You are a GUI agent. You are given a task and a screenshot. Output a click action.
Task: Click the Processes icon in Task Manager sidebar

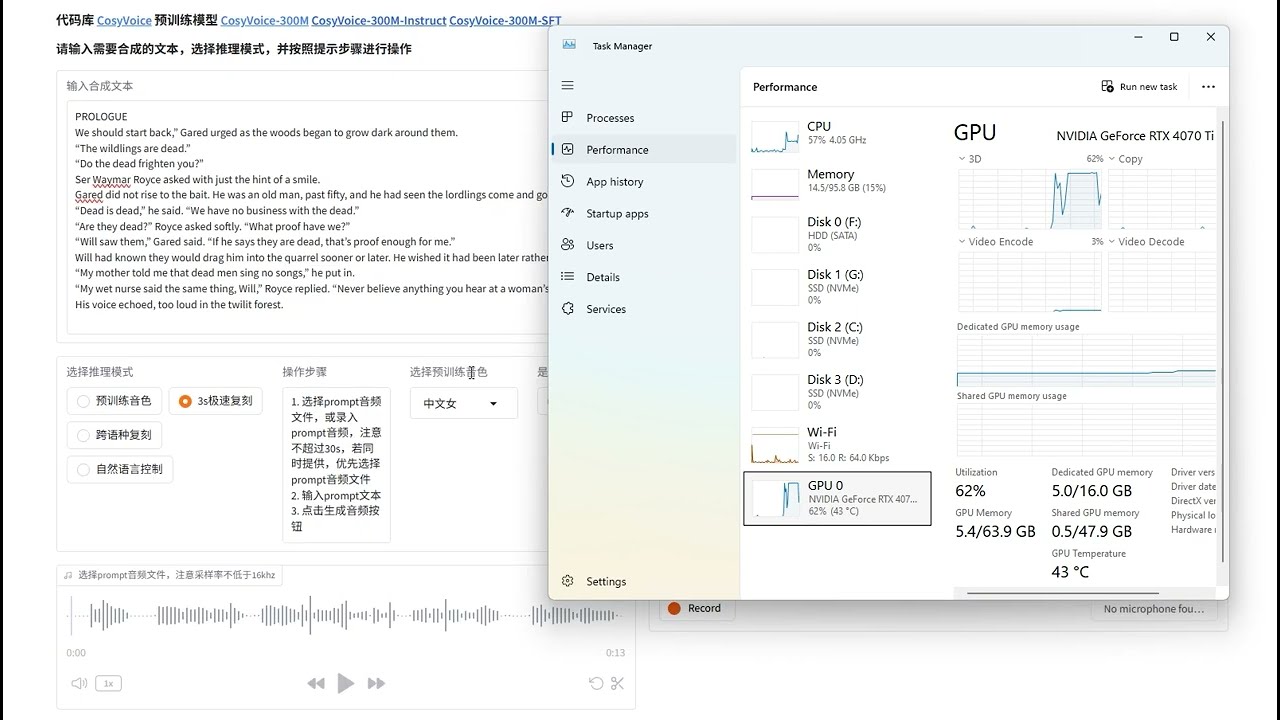click(x=568, y=118)
